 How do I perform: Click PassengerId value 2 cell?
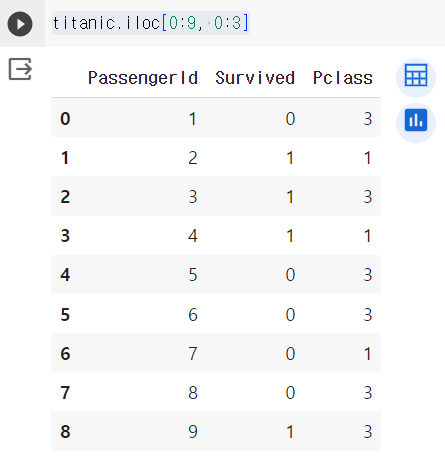(193, 158)
